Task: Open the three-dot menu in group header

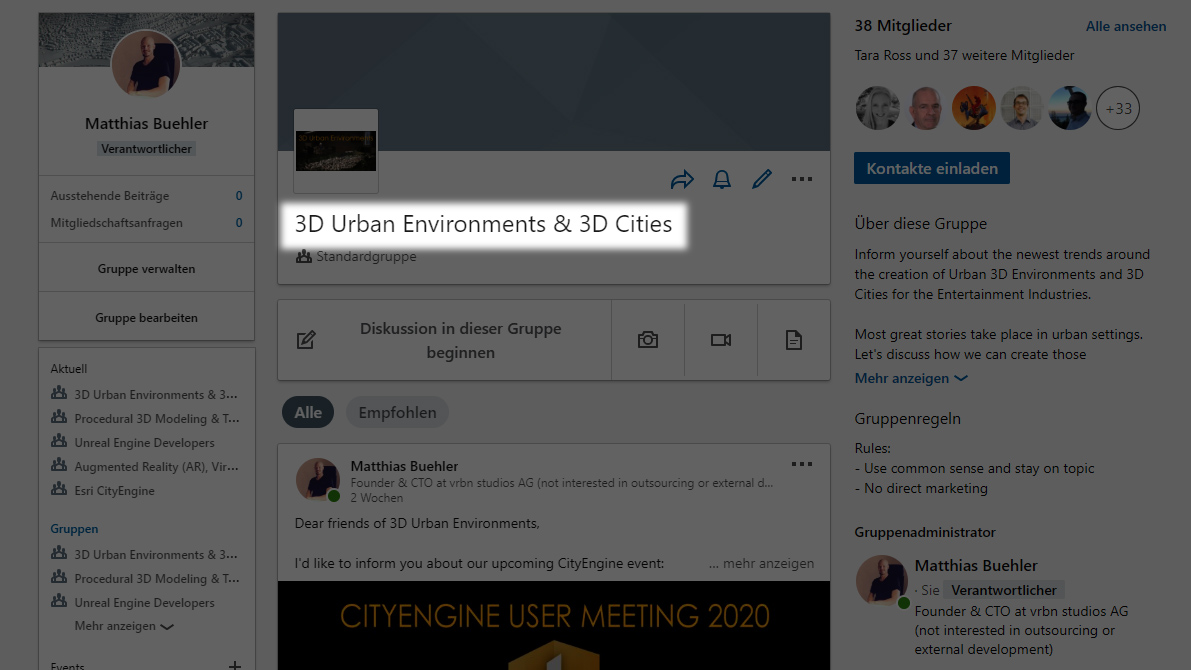Action: [x=801, y=179]
